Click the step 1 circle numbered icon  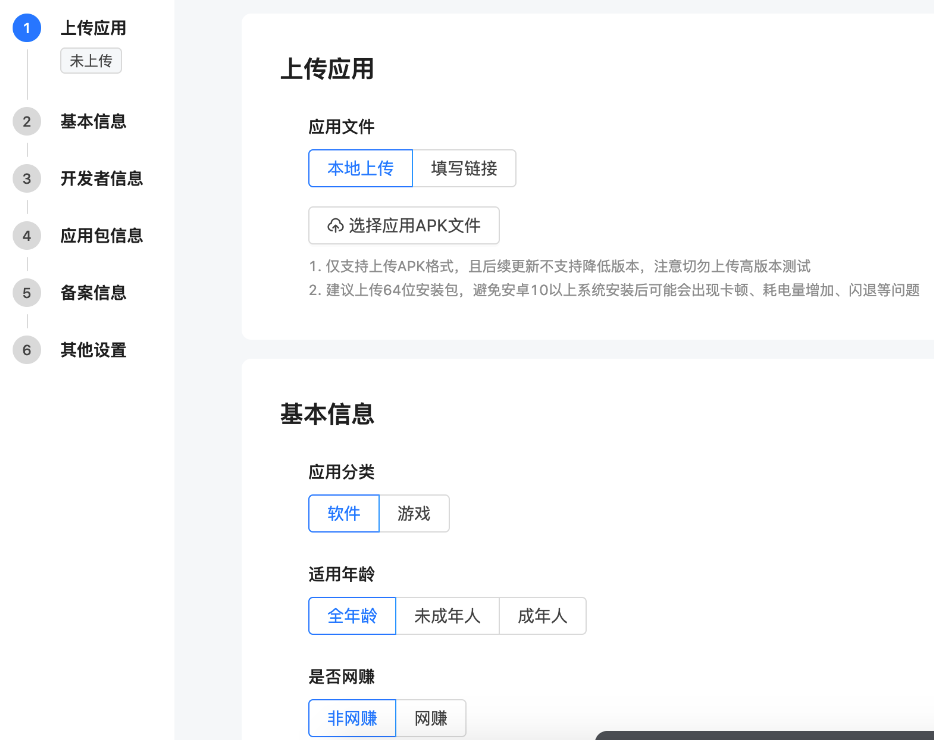tap(26, 28)
